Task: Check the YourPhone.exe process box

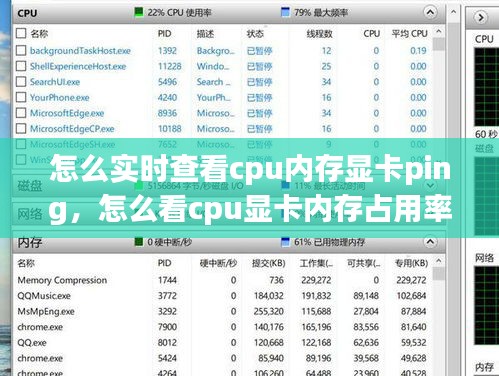Action: tap(21, 97)
